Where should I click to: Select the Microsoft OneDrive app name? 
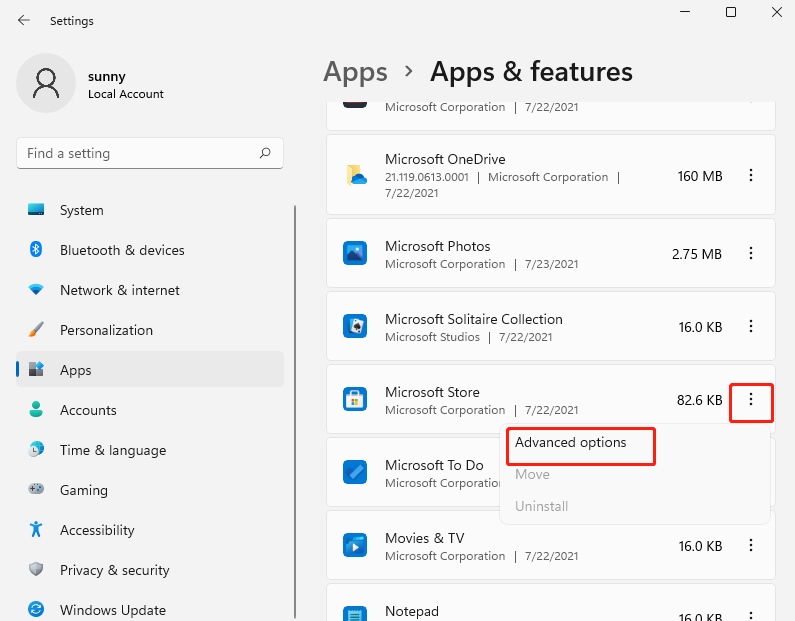(445, 159)
